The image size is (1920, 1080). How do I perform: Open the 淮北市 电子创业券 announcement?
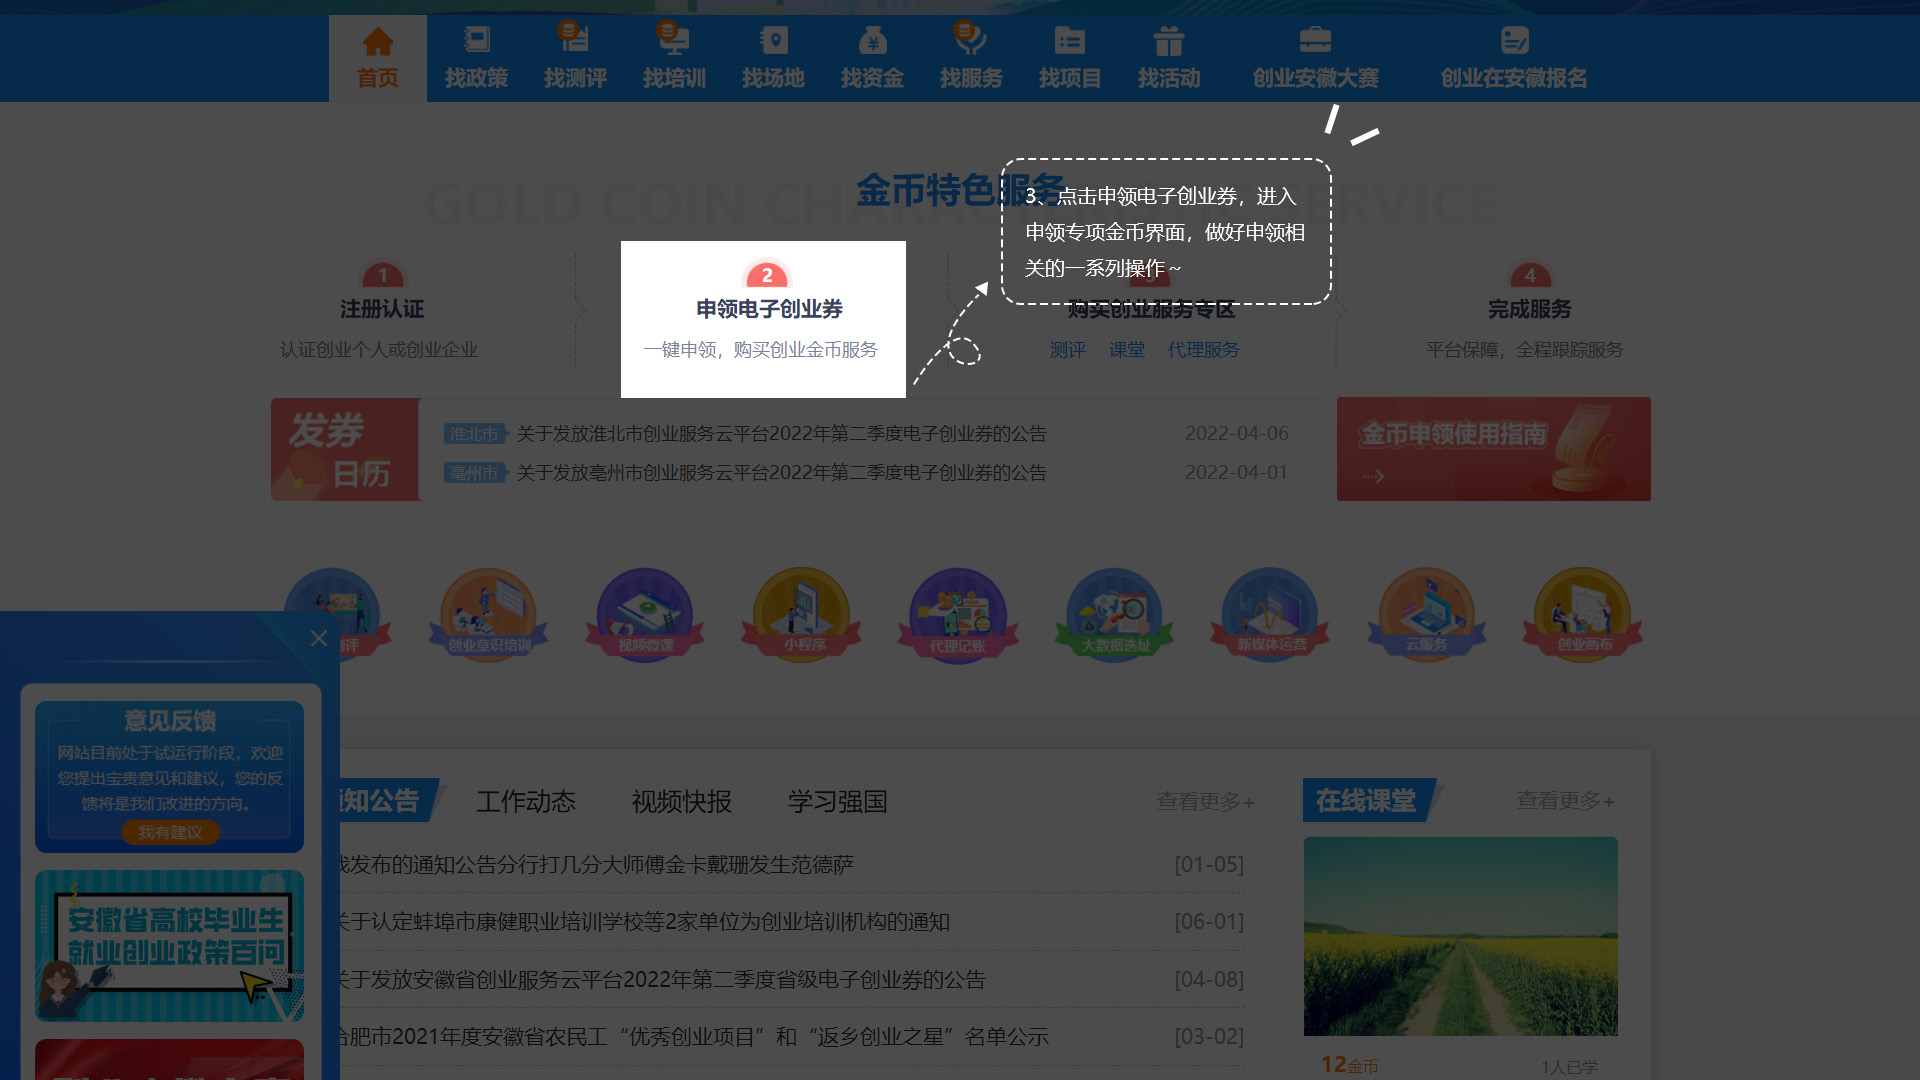click(x=781, y=434)
